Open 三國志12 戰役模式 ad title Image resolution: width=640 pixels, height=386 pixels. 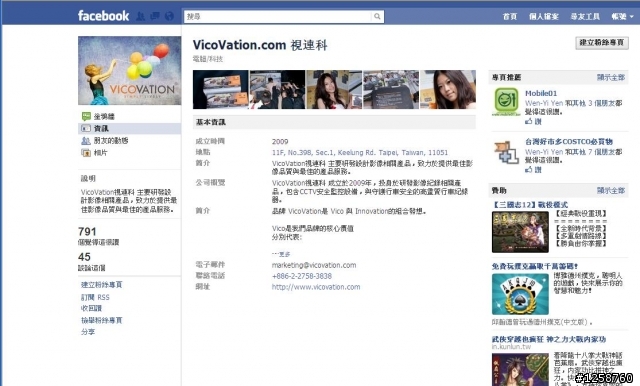click(530, 204)
